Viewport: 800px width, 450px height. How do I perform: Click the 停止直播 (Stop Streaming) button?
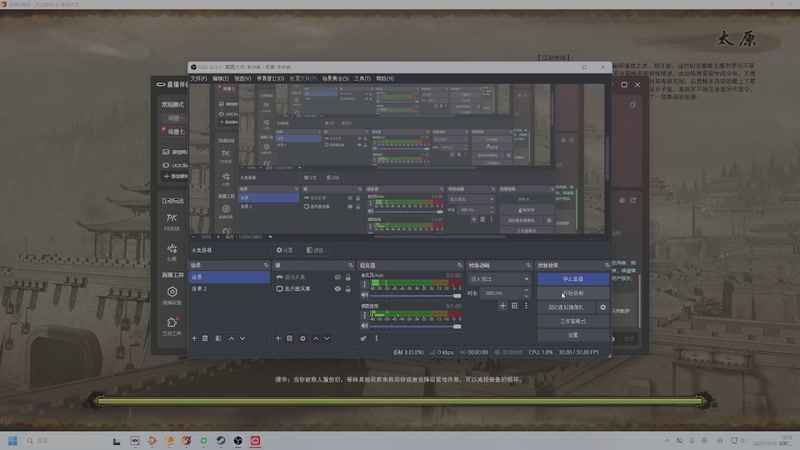(x=573, y=279)
